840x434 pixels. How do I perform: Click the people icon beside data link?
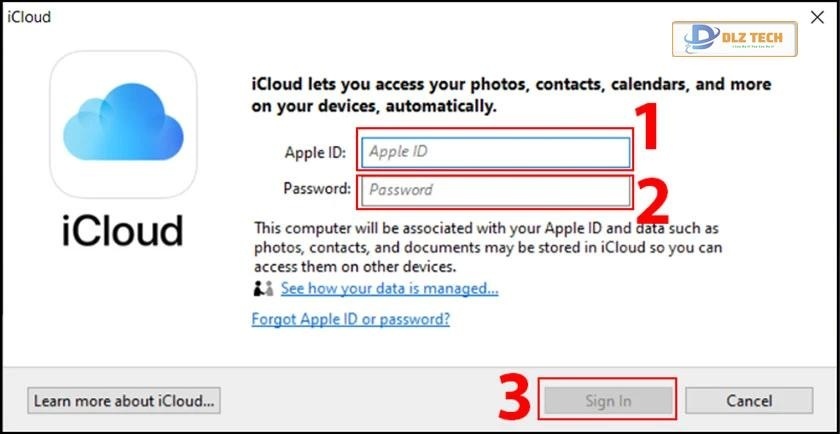(264, 289)
